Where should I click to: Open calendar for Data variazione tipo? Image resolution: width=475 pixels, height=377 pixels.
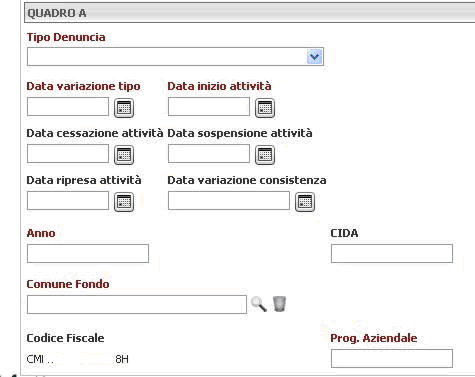[x=124, y=108]
